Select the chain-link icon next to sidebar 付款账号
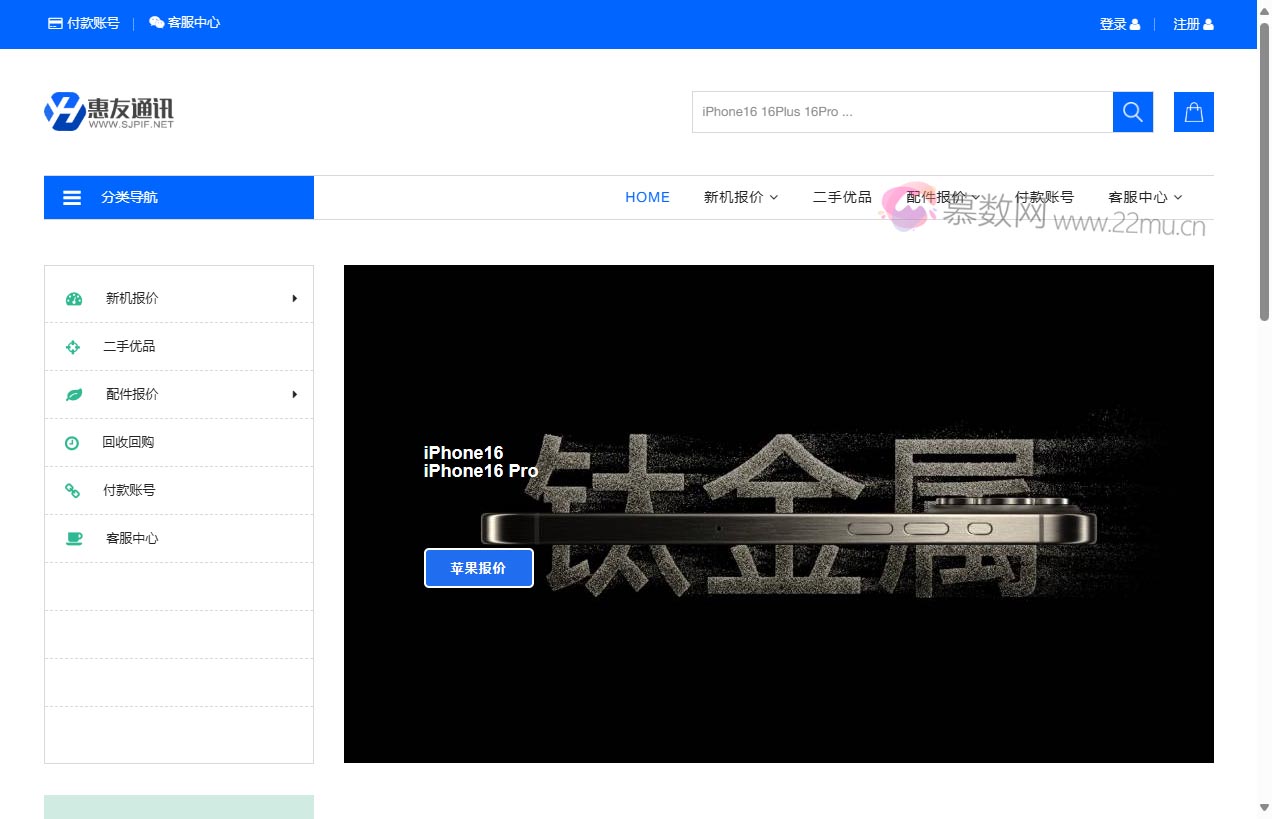This screenshot has height=819, width=1272. coord(73,490)
